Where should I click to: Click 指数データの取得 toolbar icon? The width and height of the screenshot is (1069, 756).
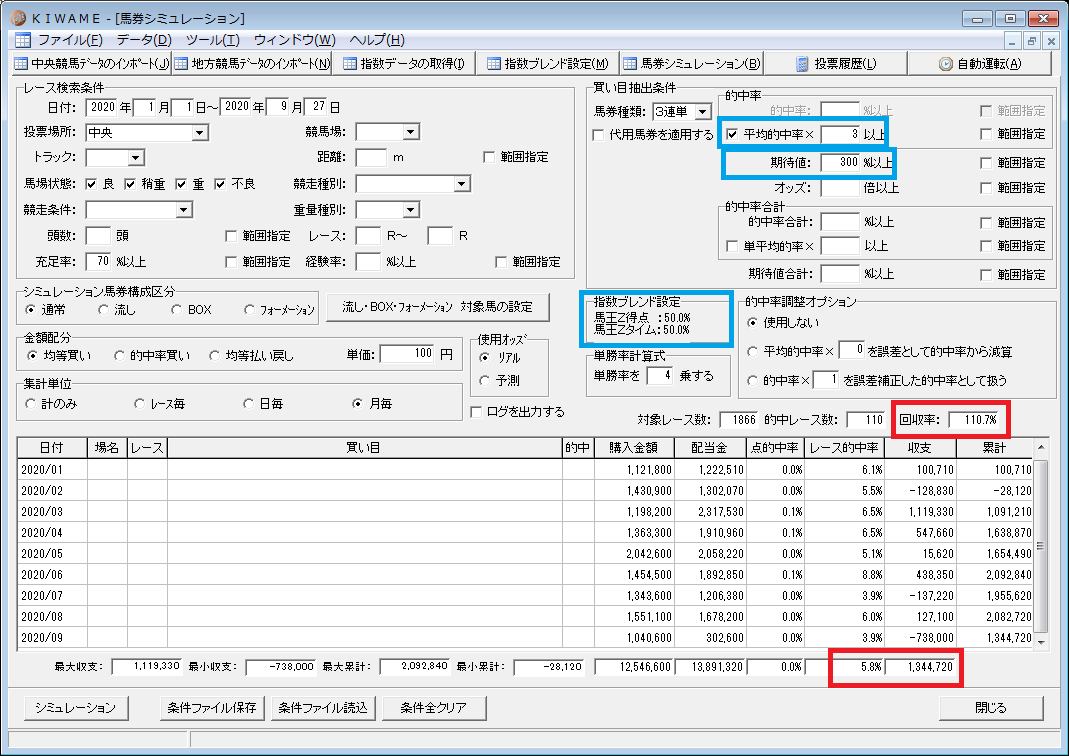350,63
